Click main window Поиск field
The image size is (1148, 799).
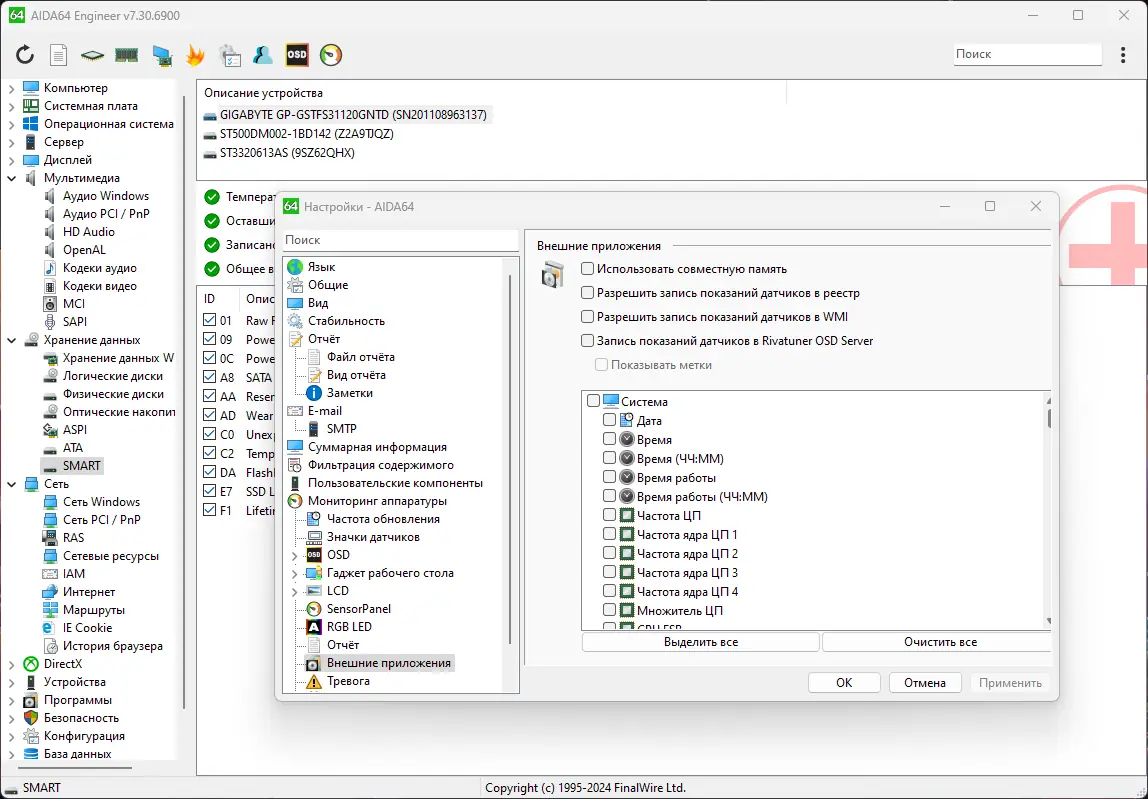coord(1027,54)
